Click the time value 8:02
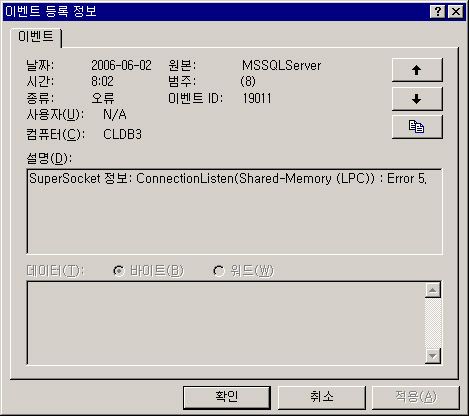469x416 pixels. [102, 81]
